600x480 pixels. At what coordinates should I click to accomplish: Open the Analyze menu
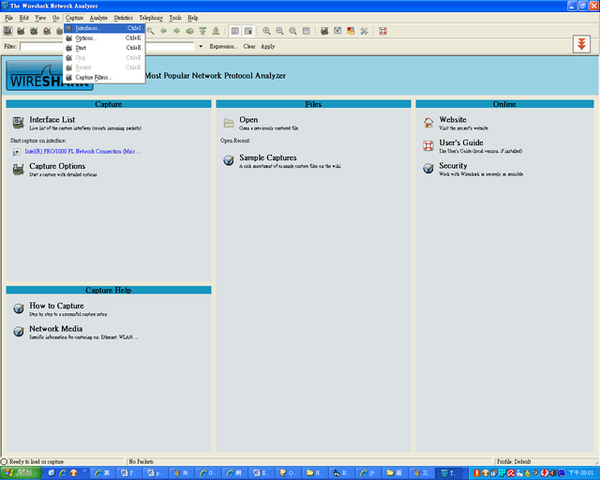click(98, 18)
